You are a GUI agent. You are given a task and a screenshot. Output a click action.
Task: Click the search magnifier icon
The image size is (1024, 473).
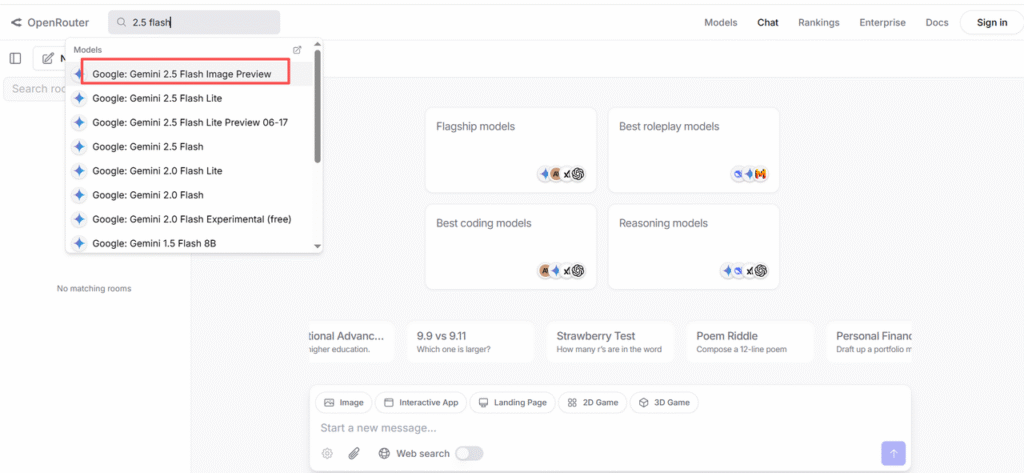121,22
